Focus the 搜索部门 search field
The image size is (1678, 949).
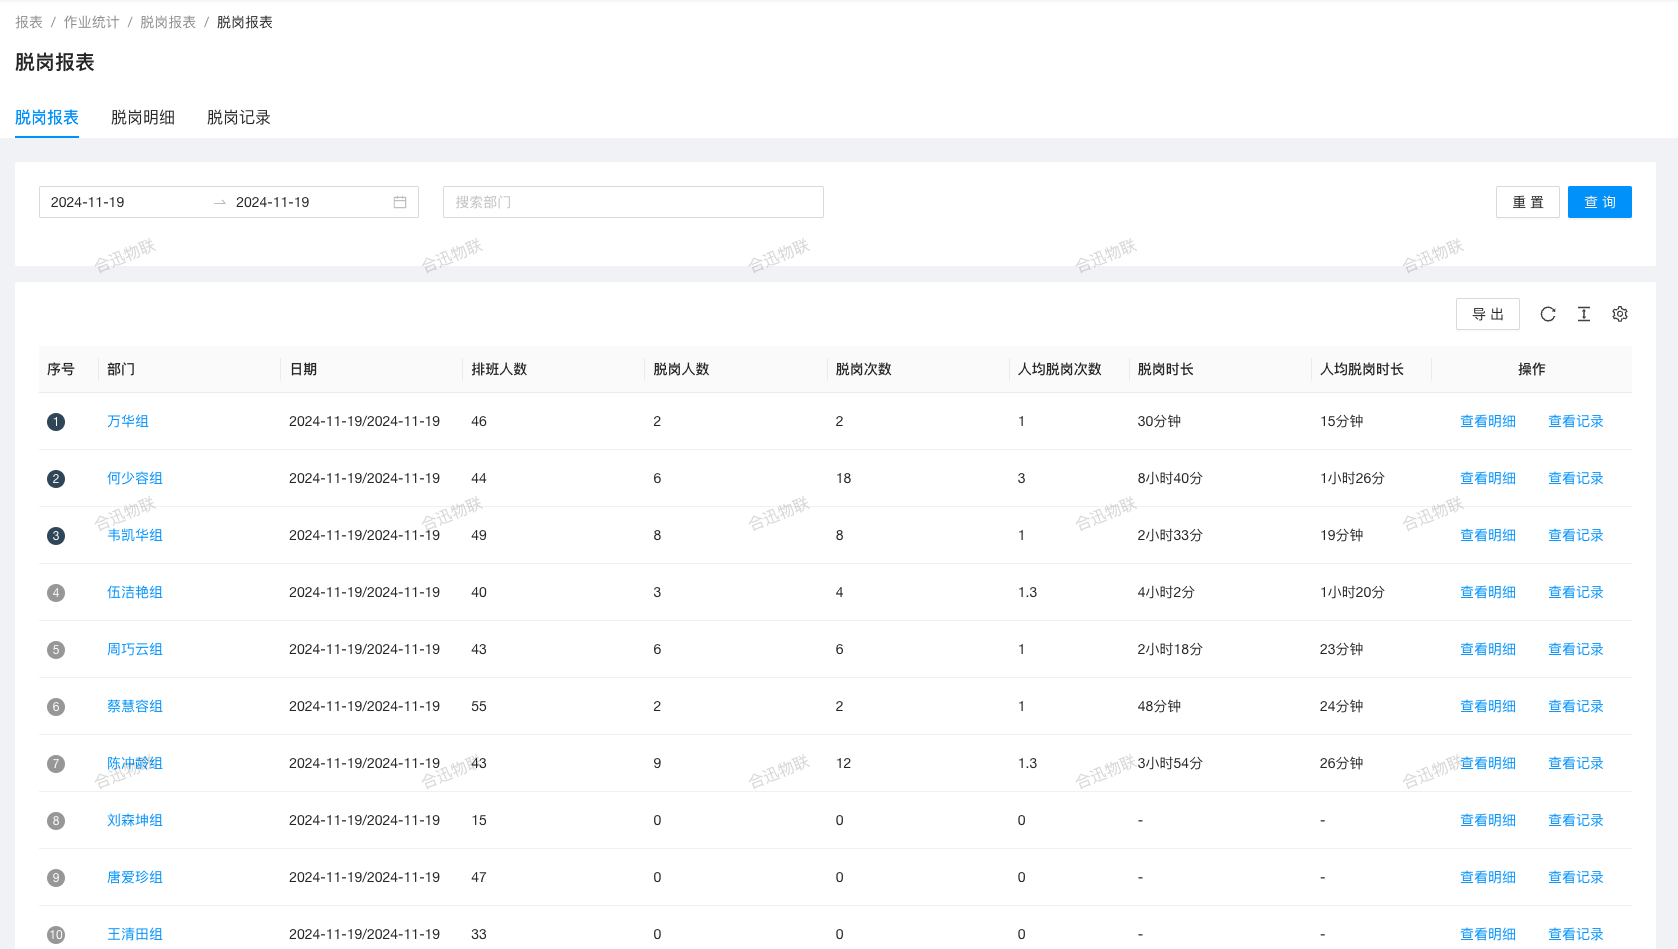tap(633, 202)
